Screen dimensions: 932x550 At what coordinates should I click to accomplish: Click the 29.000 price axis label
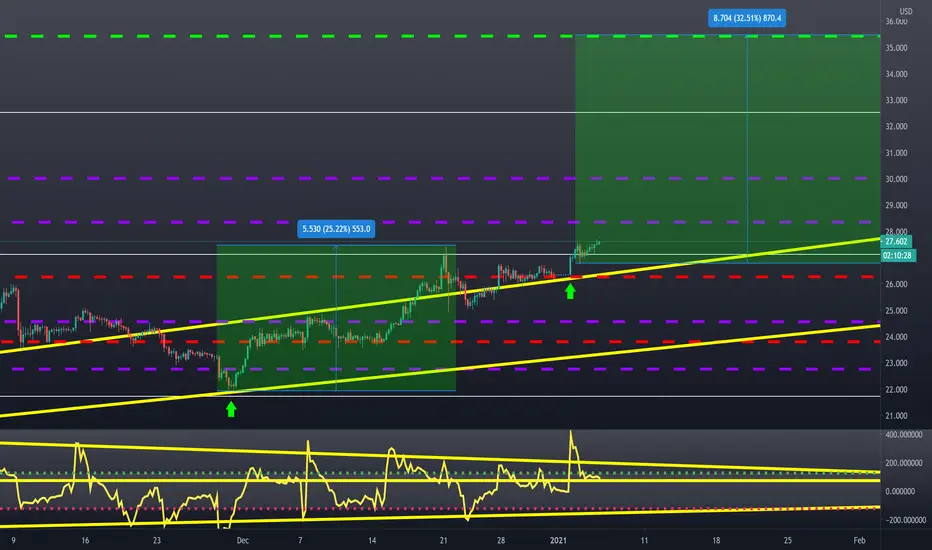tap(896, 205)
